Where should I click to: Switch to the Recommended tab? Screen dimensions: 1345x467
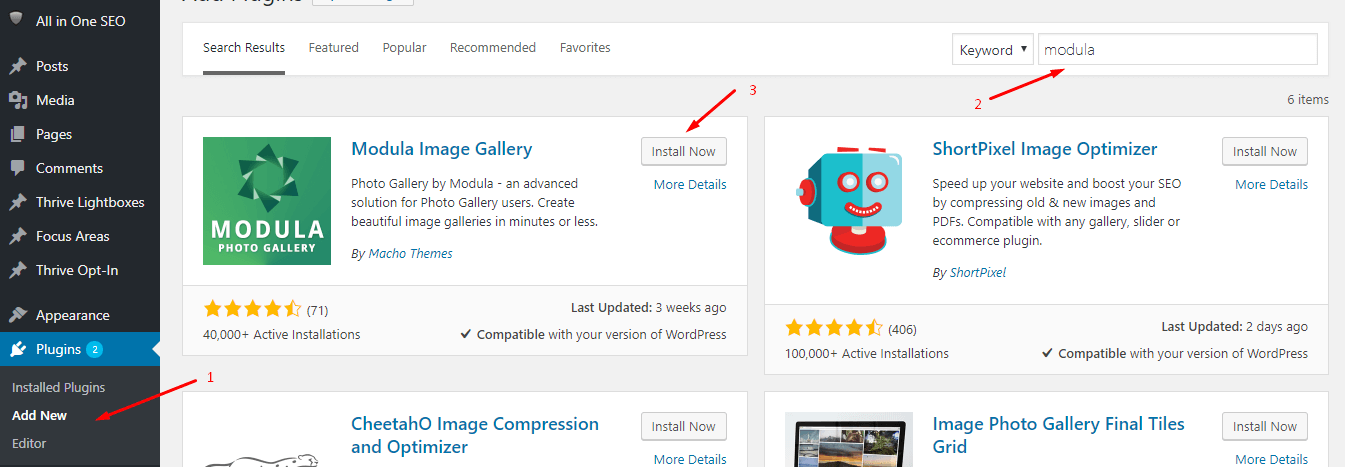[493, 48]
